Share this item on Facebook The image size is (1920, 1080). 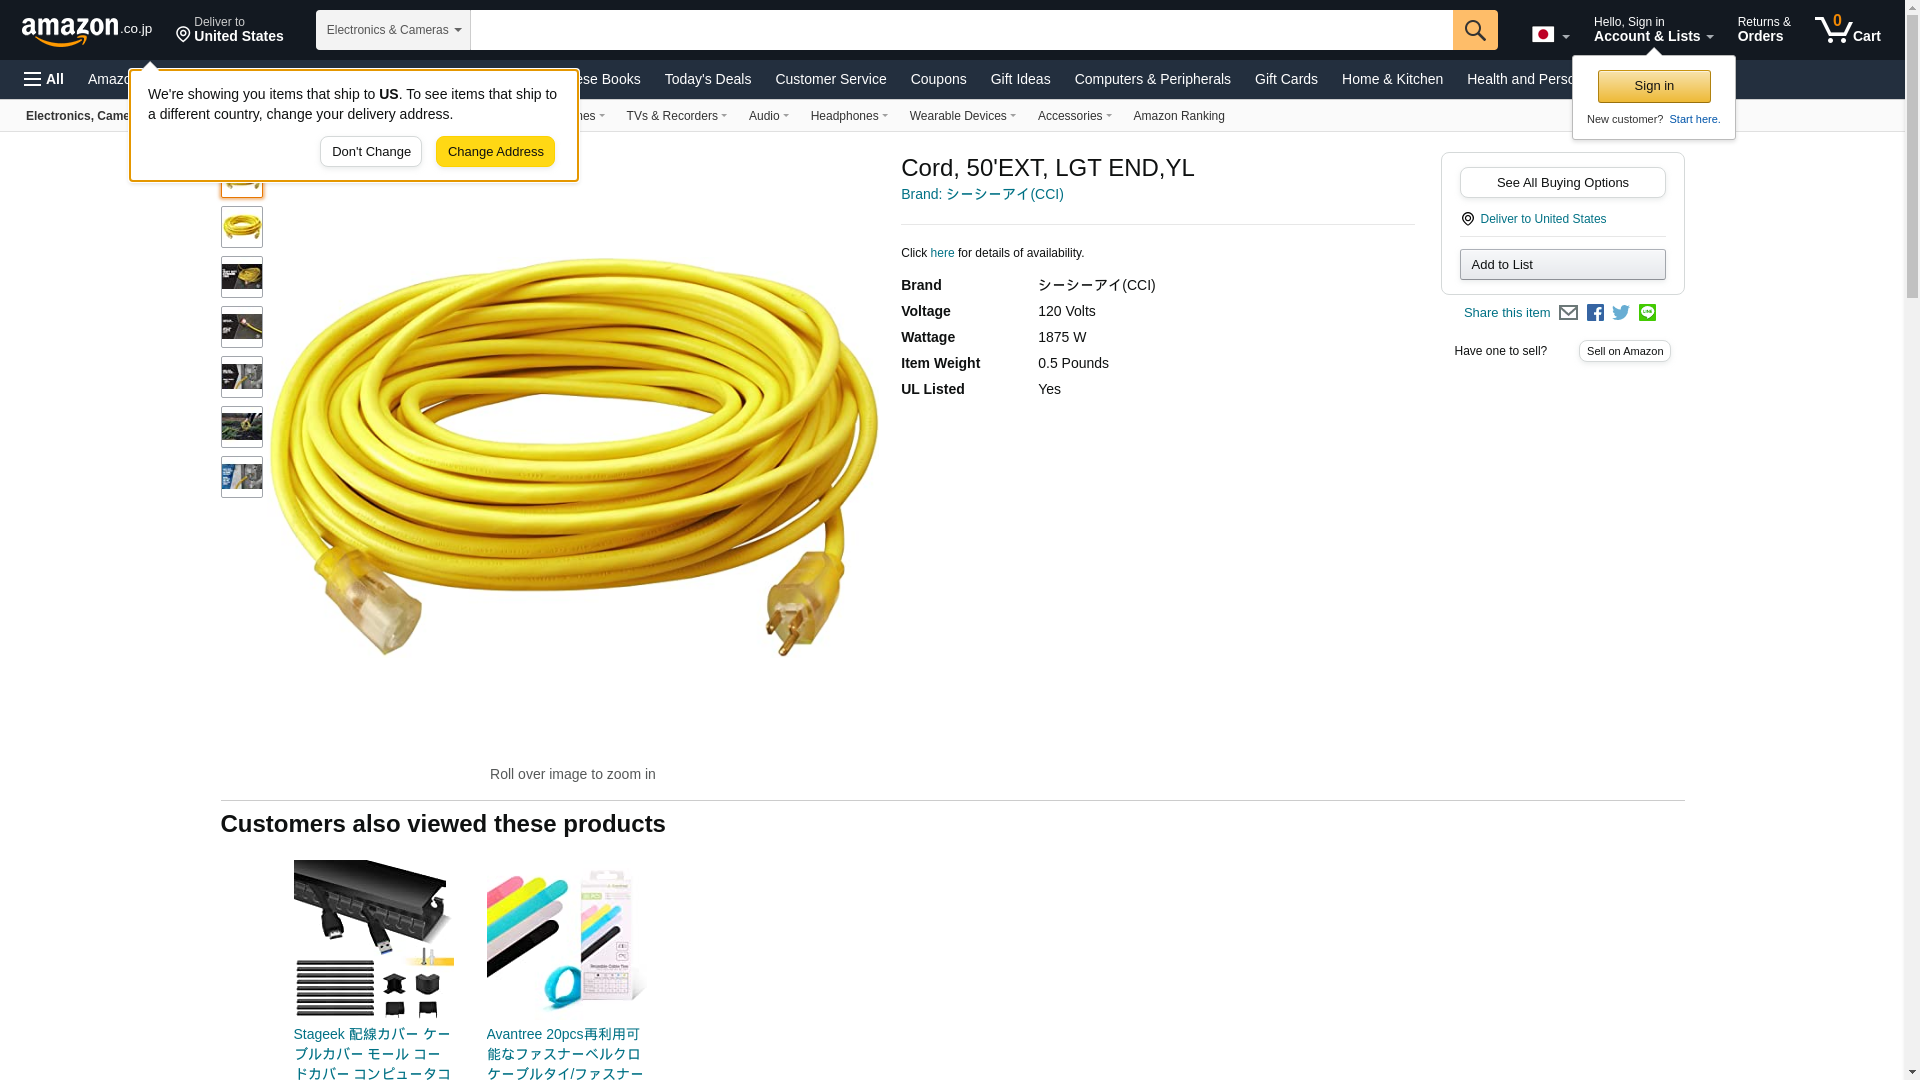[x=1595, y=313]
